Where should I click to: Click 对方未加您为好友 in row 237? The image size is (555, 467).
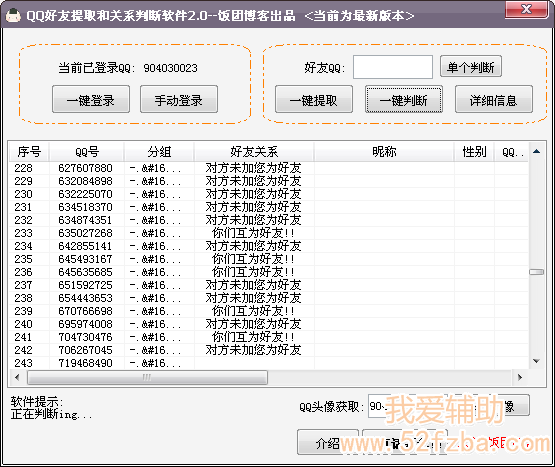253,285
